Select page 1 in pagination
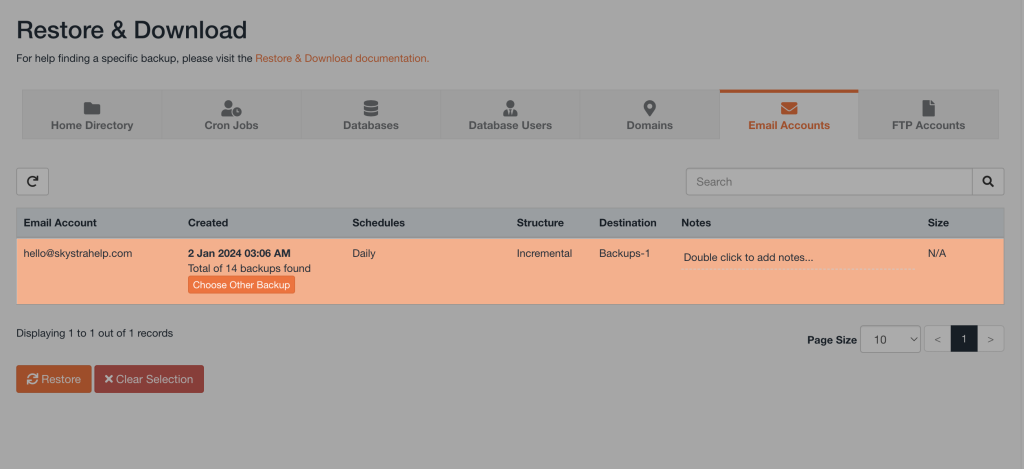 (963, 339)
